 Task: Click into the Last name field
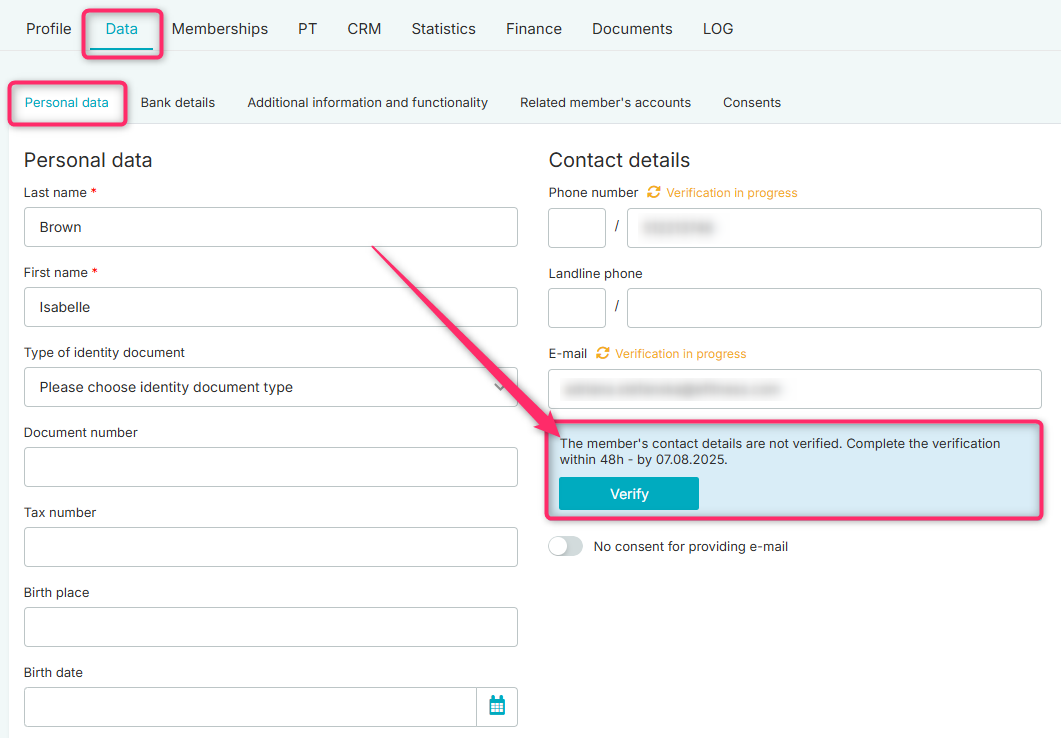click(x=270, y=227)
